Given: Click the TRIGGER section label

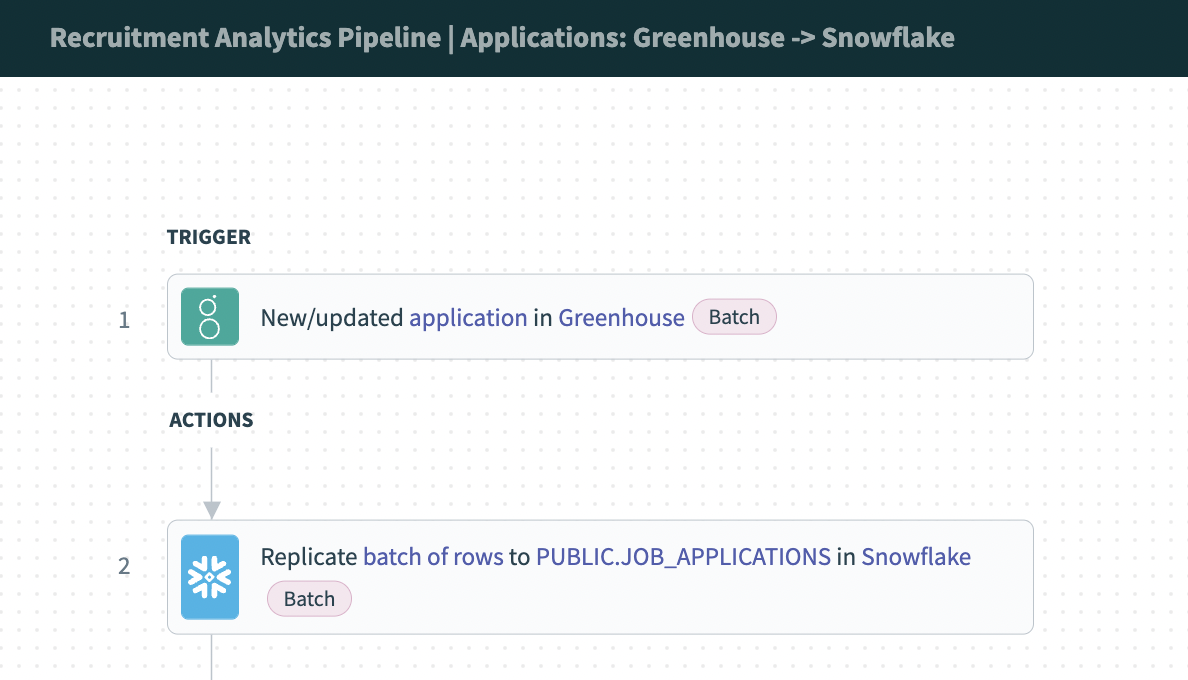Looking at the screenshot, I should click(209, 237).
